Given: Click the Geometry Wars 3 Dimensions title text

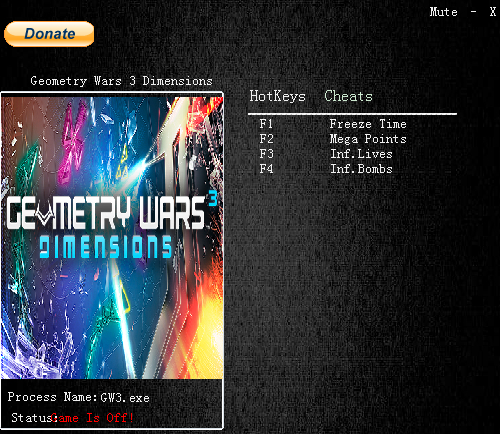Looking at the screenshot, I should (x=121, y=81).
